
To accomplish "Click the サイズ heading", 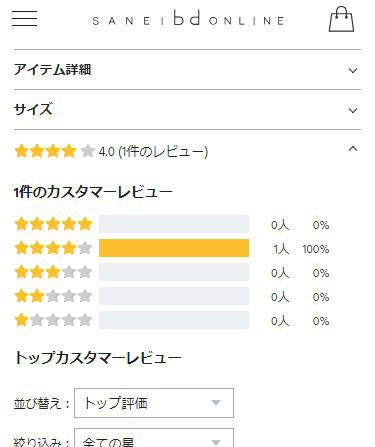I will tap(33, 109).
